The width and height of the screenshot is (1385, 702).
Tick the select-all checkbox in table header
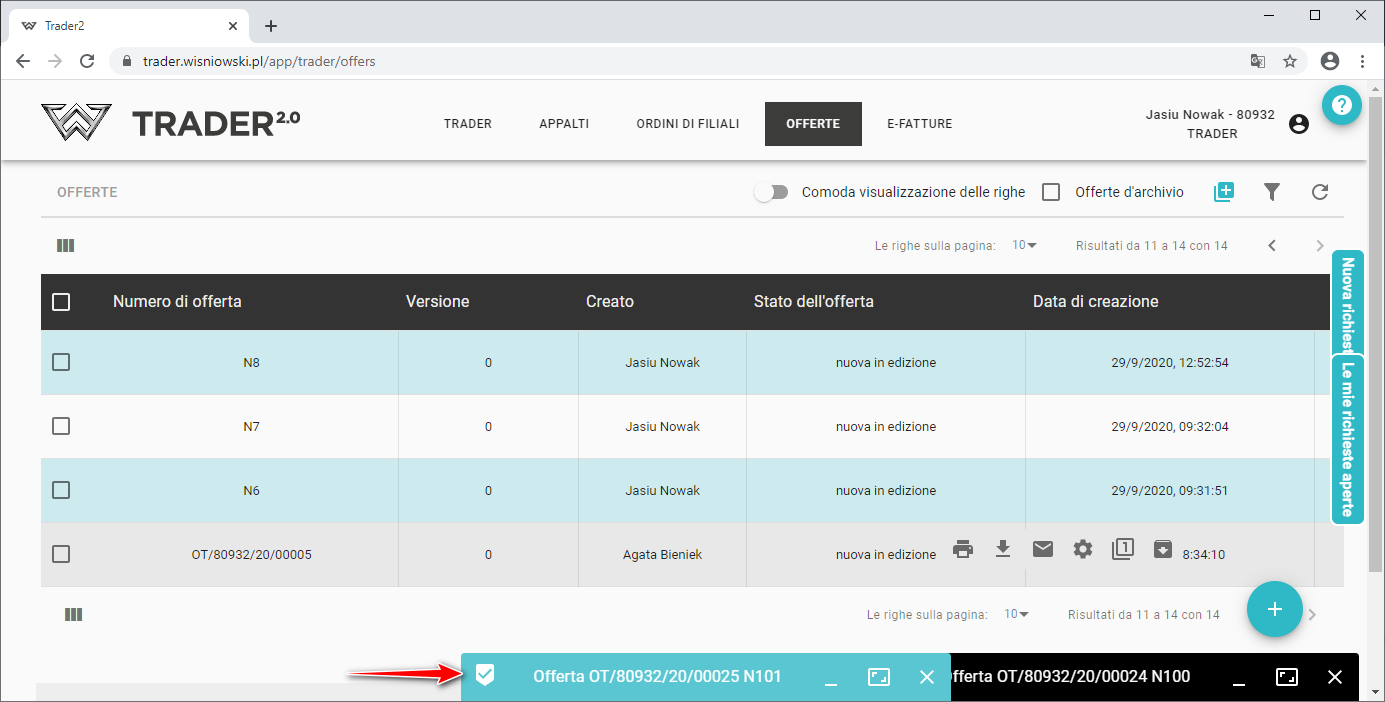[x=61, y=302]
